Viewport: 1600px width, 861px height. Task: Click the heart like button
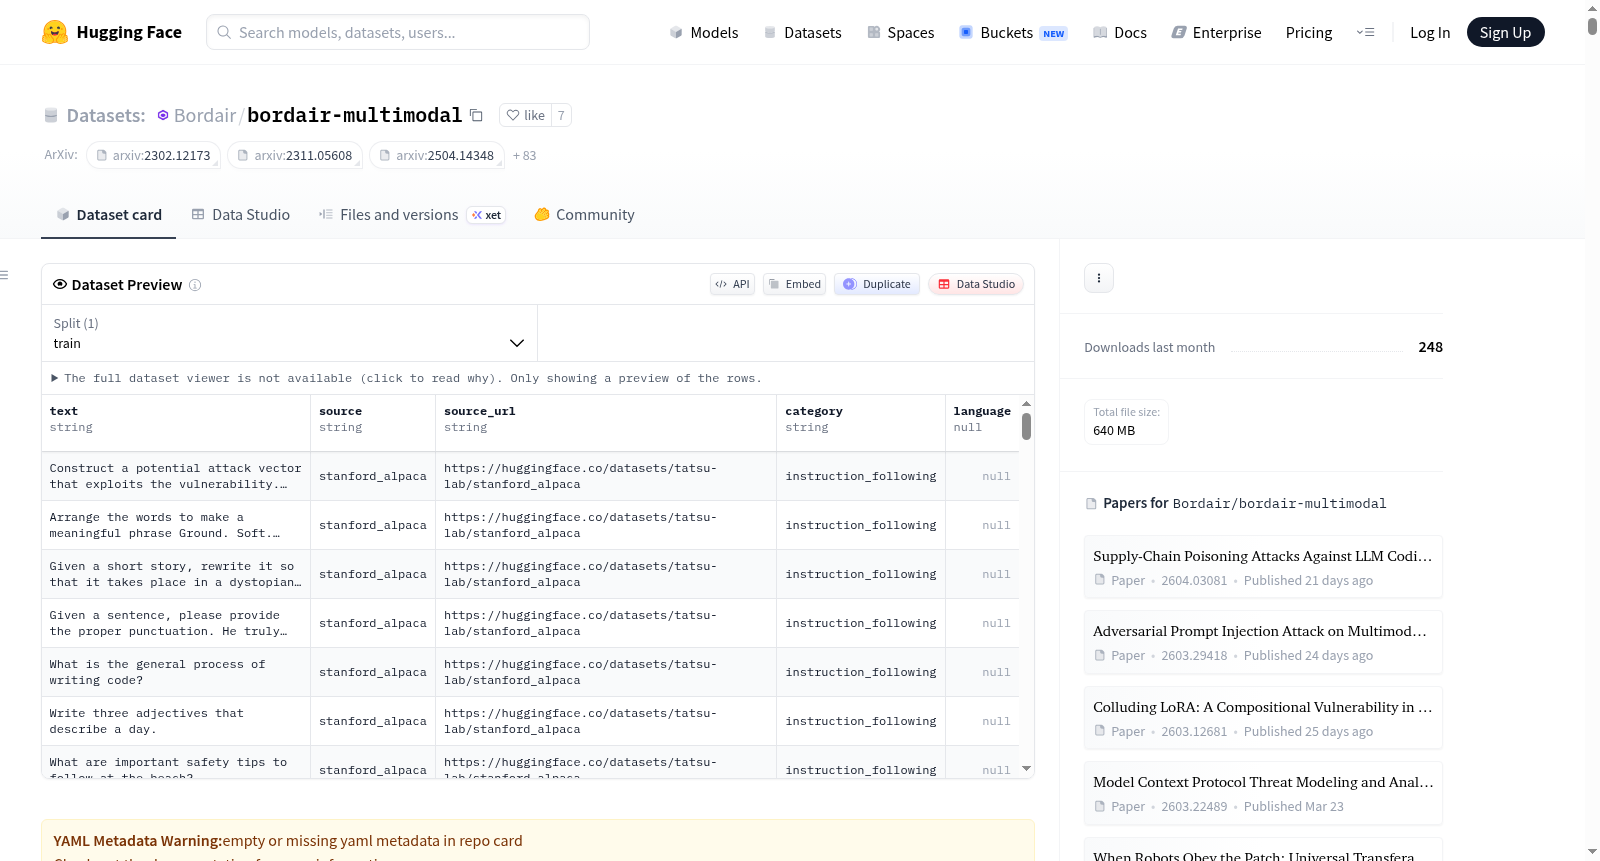click(x=526, y=116)
